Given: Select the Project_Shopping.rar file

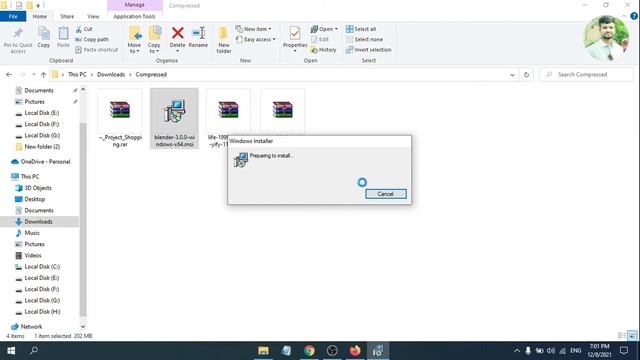Looking at the screenshot, I should pos(120,118).
